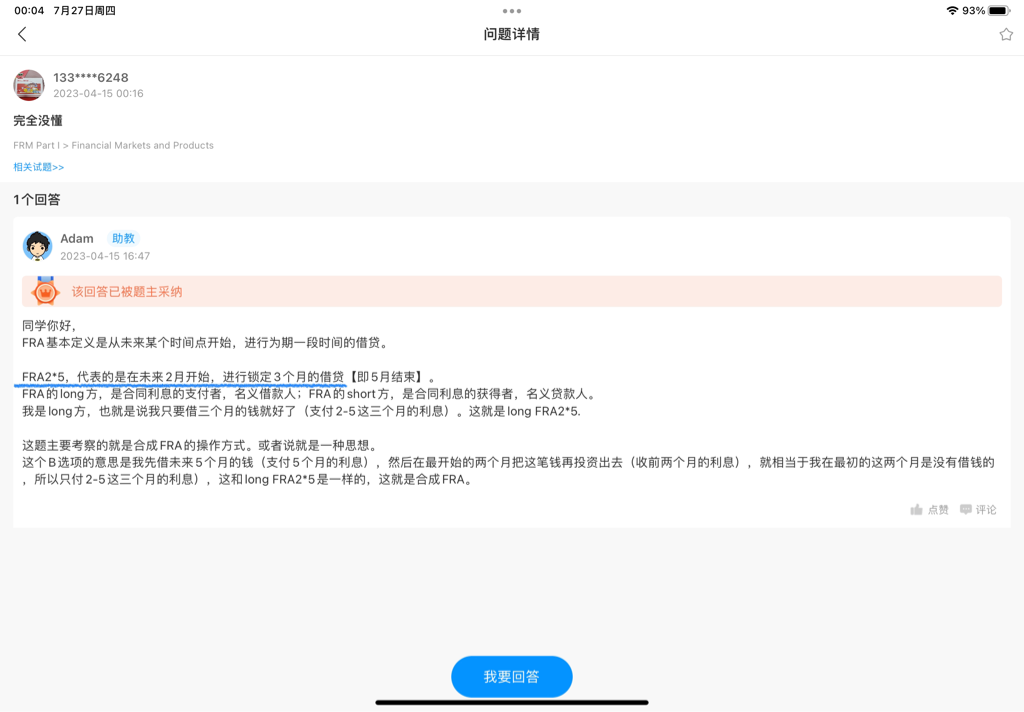Favorite this question with the star icon
The height and width of the screenshot is (712, 1024).
(x=1006, y=34)
